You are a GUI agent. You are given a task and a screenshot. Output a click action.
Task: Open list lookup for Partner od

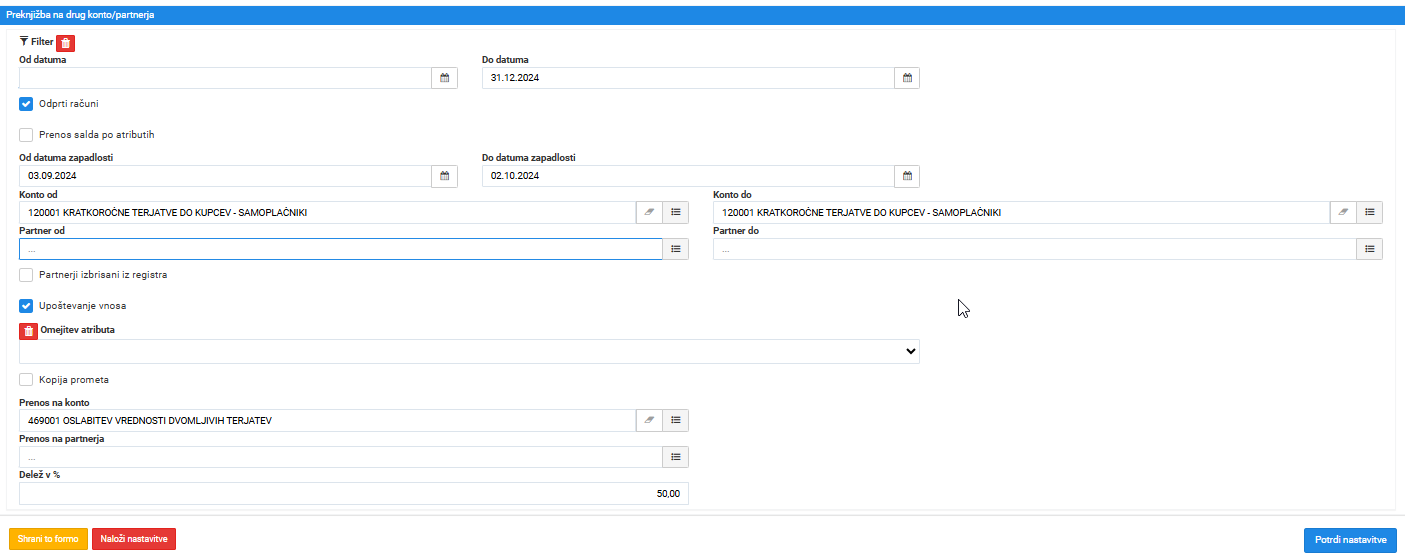point(676,249)
